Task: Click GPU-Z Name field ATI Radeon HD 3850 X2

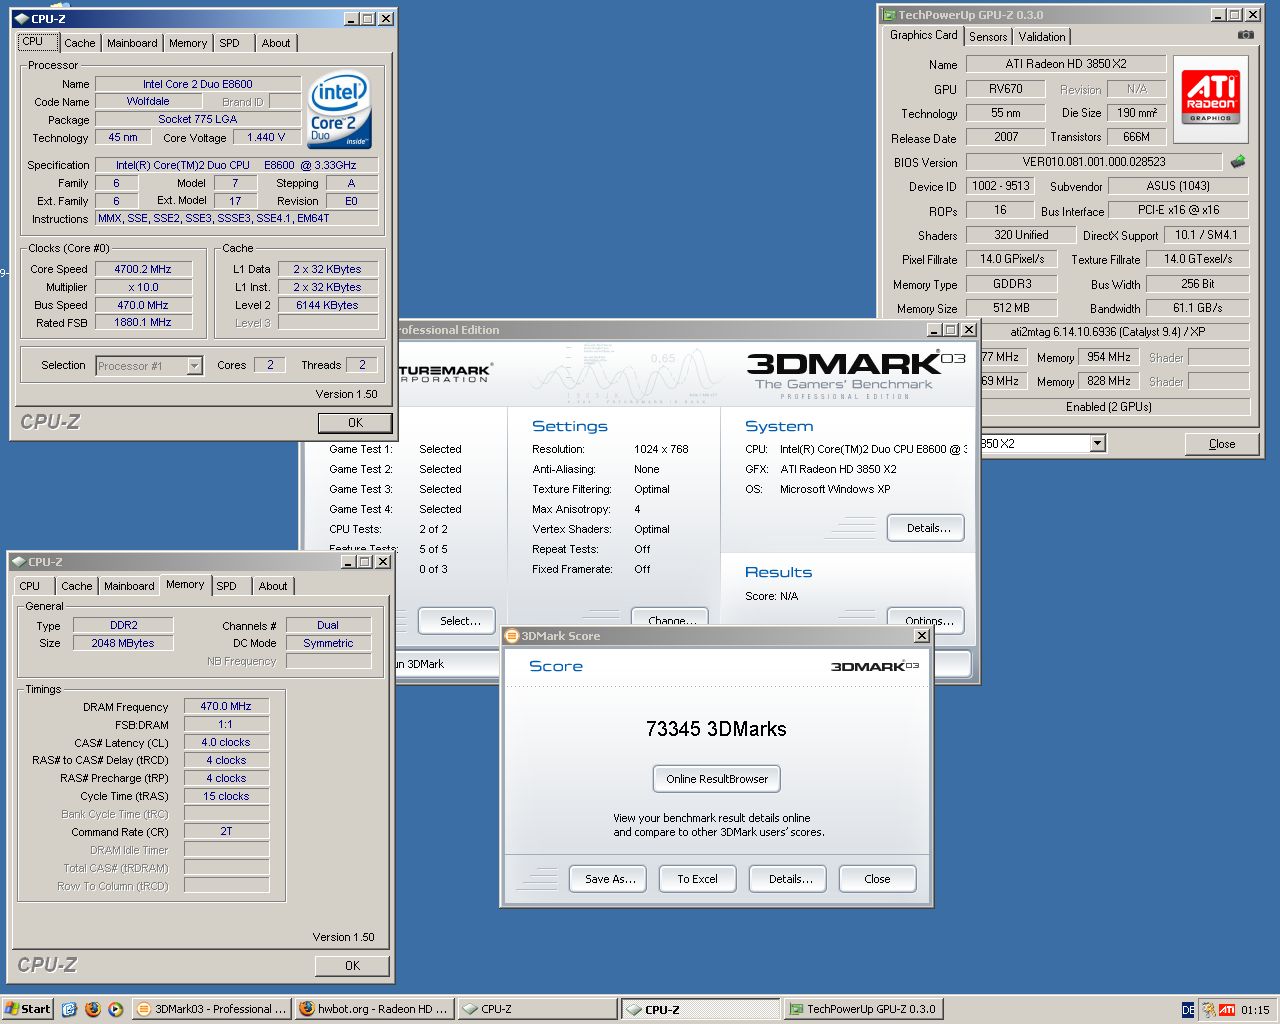Action: pyautogui.click(x=1066, y=64)
